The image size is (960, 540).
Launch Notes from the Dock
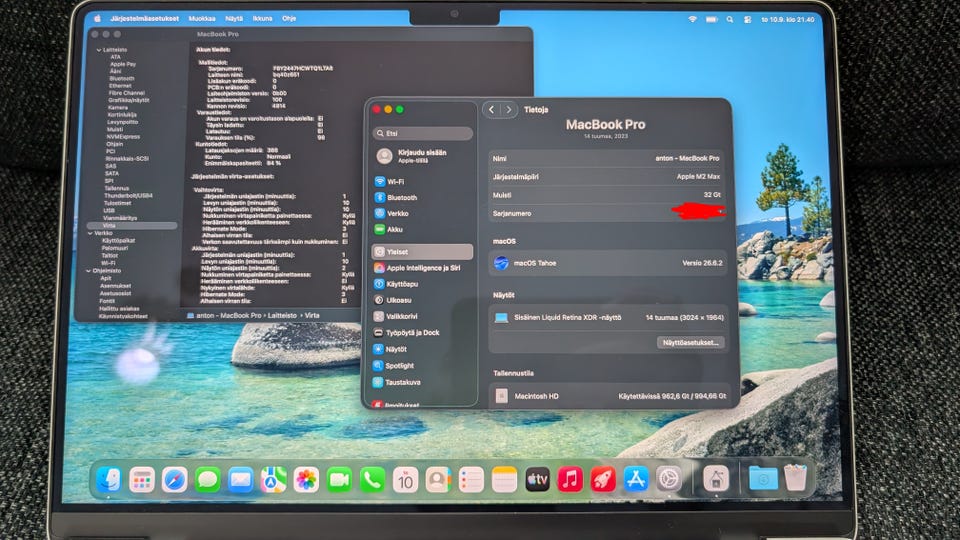(504, 480)
